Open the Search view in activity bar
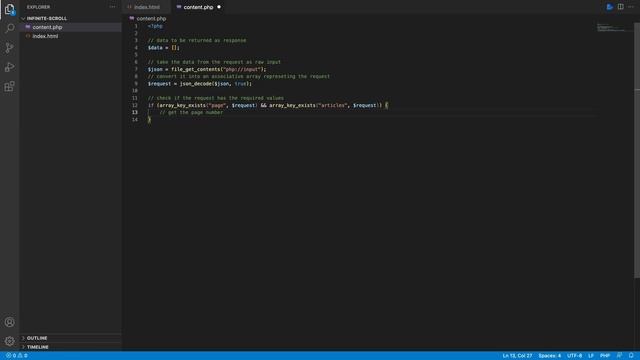The width and height of the screenshot is (640, 360). 9,28
